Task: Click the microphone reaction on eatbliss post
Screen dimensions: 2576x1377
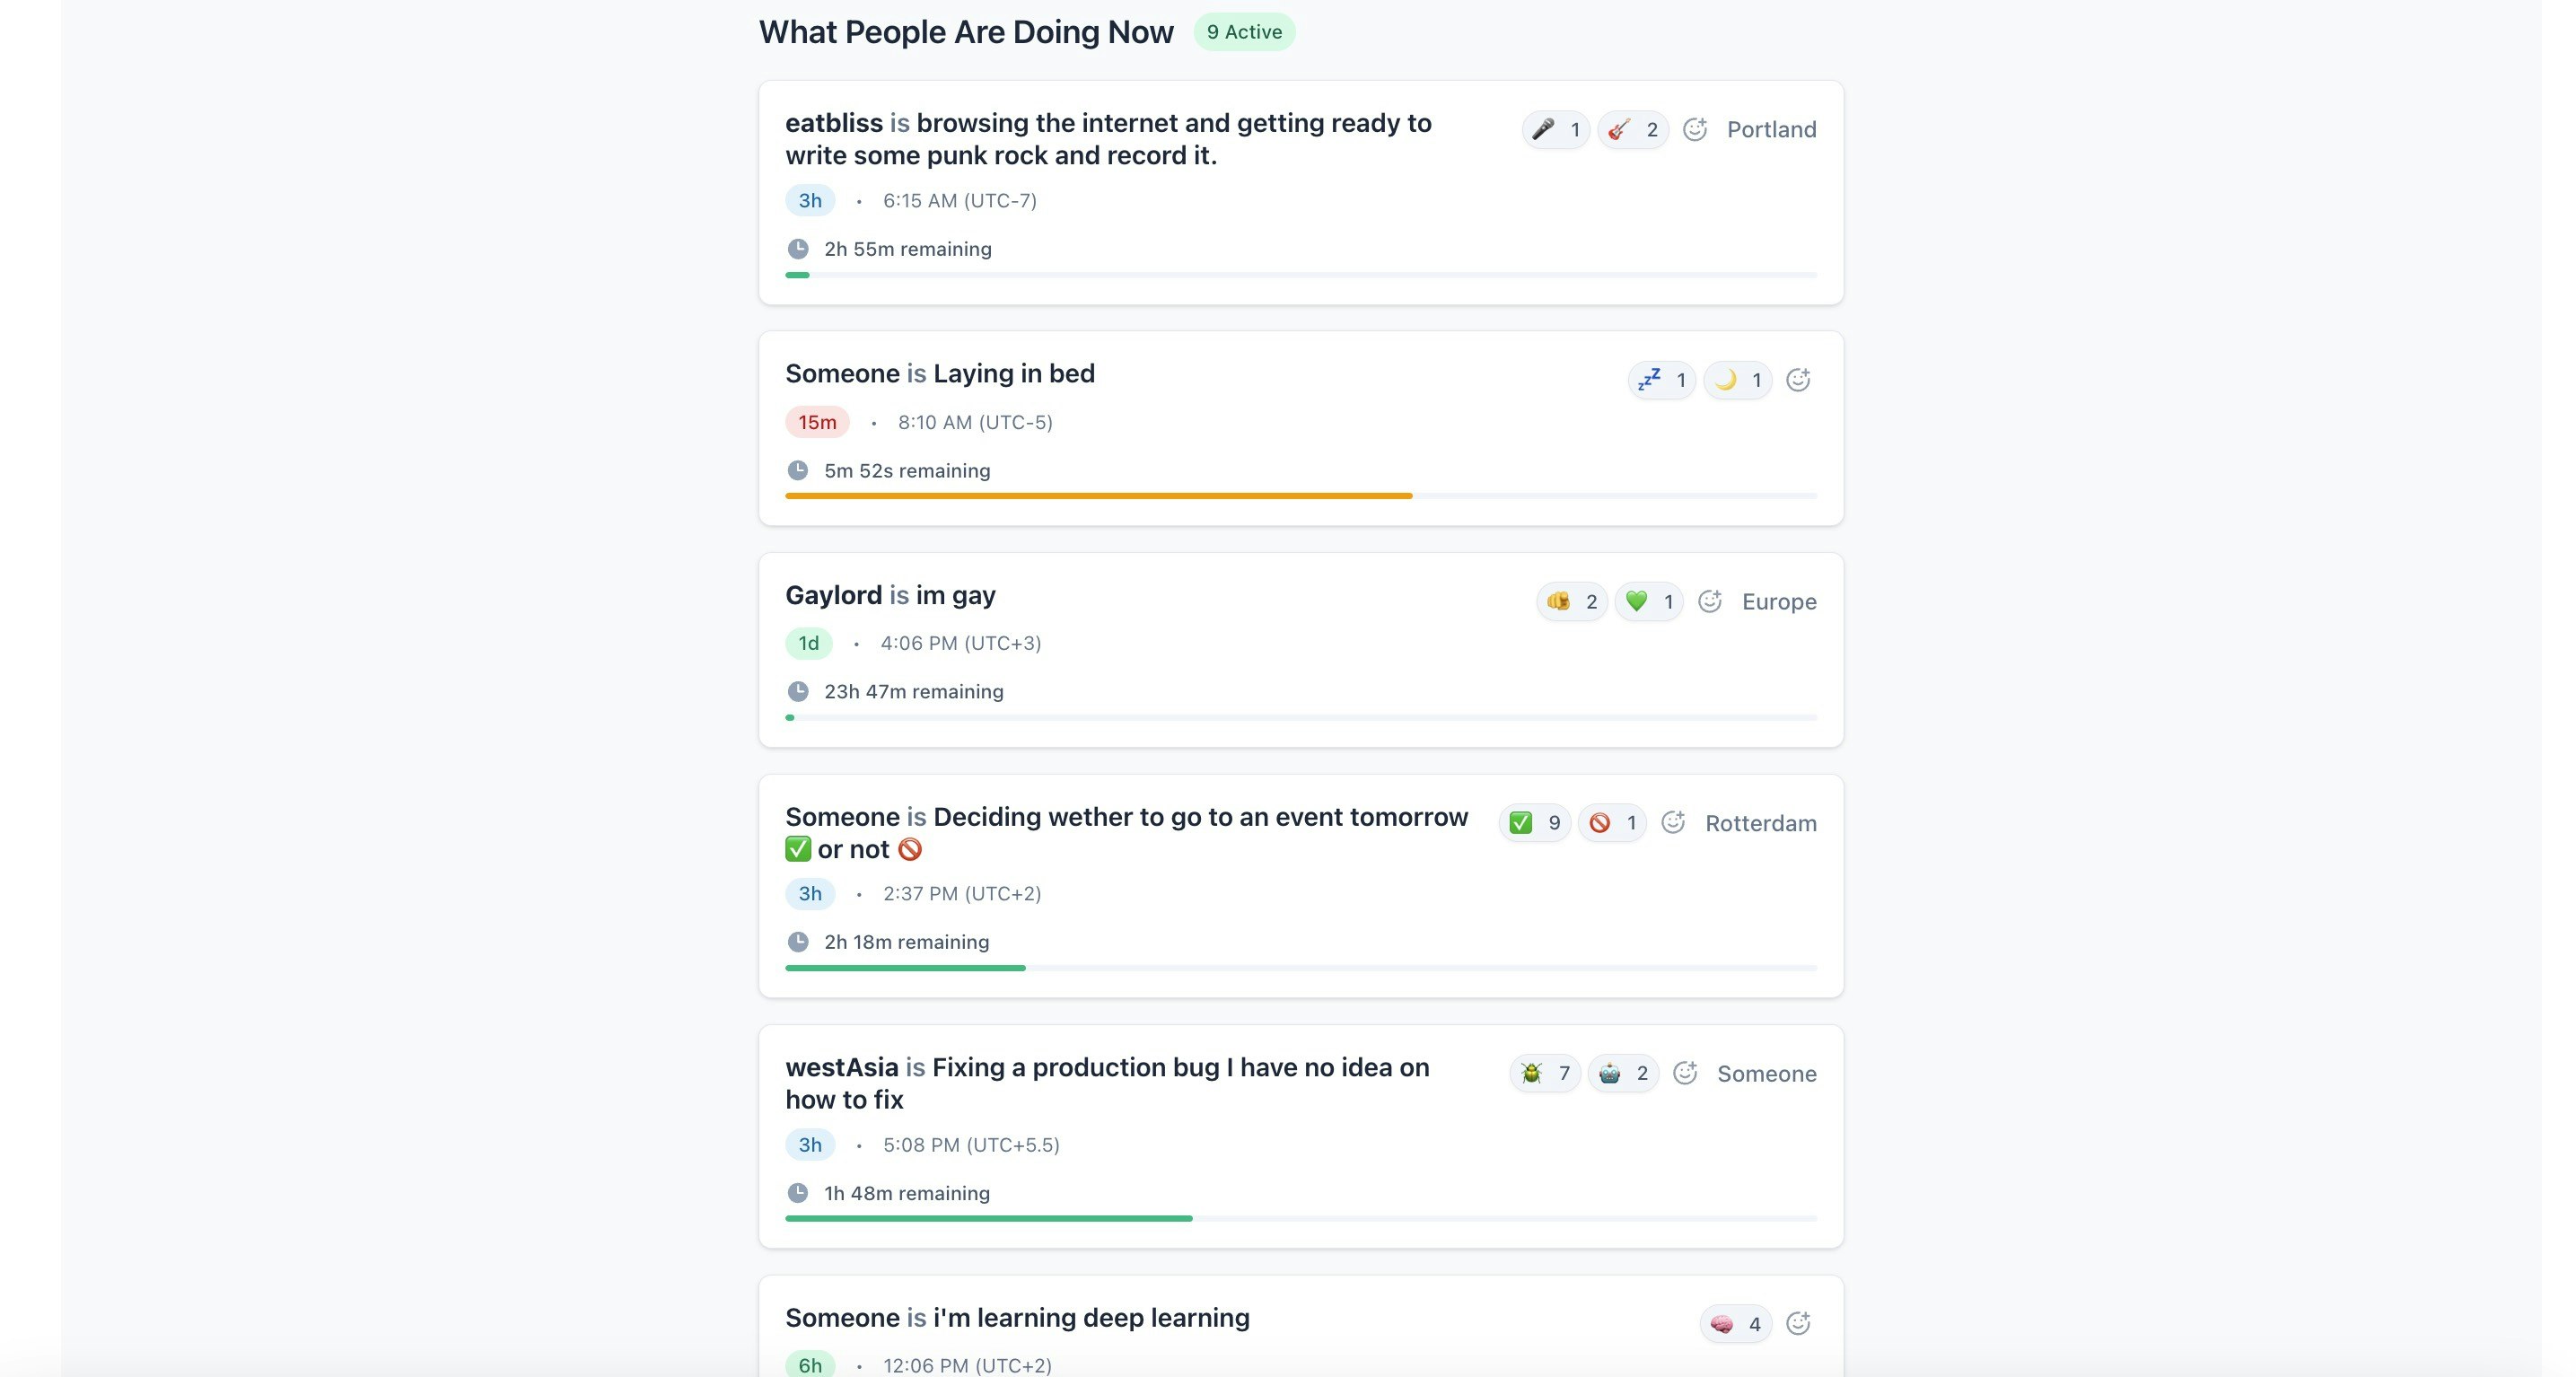Action: 1555,130
